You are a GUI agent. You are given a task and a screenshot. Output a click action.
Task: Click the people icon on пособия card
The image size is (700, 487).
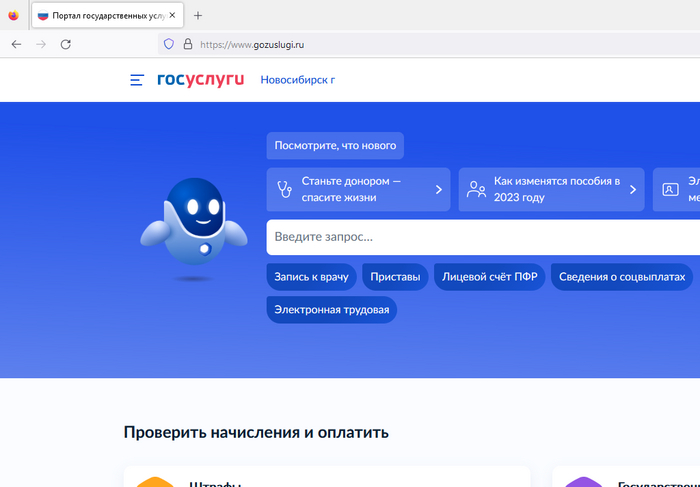coord(476,189)
